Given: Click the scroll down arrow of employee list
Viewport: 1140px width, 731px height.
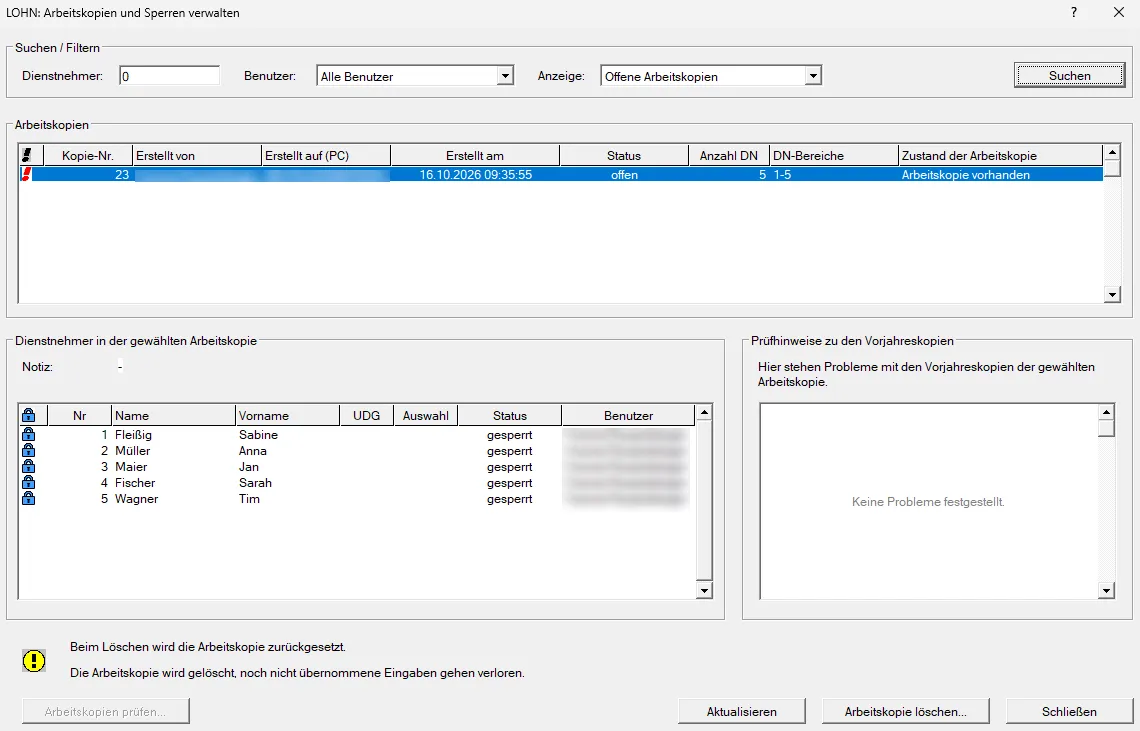Looking at the screenshot, I should pyautogui.click(x=703, y=591).
